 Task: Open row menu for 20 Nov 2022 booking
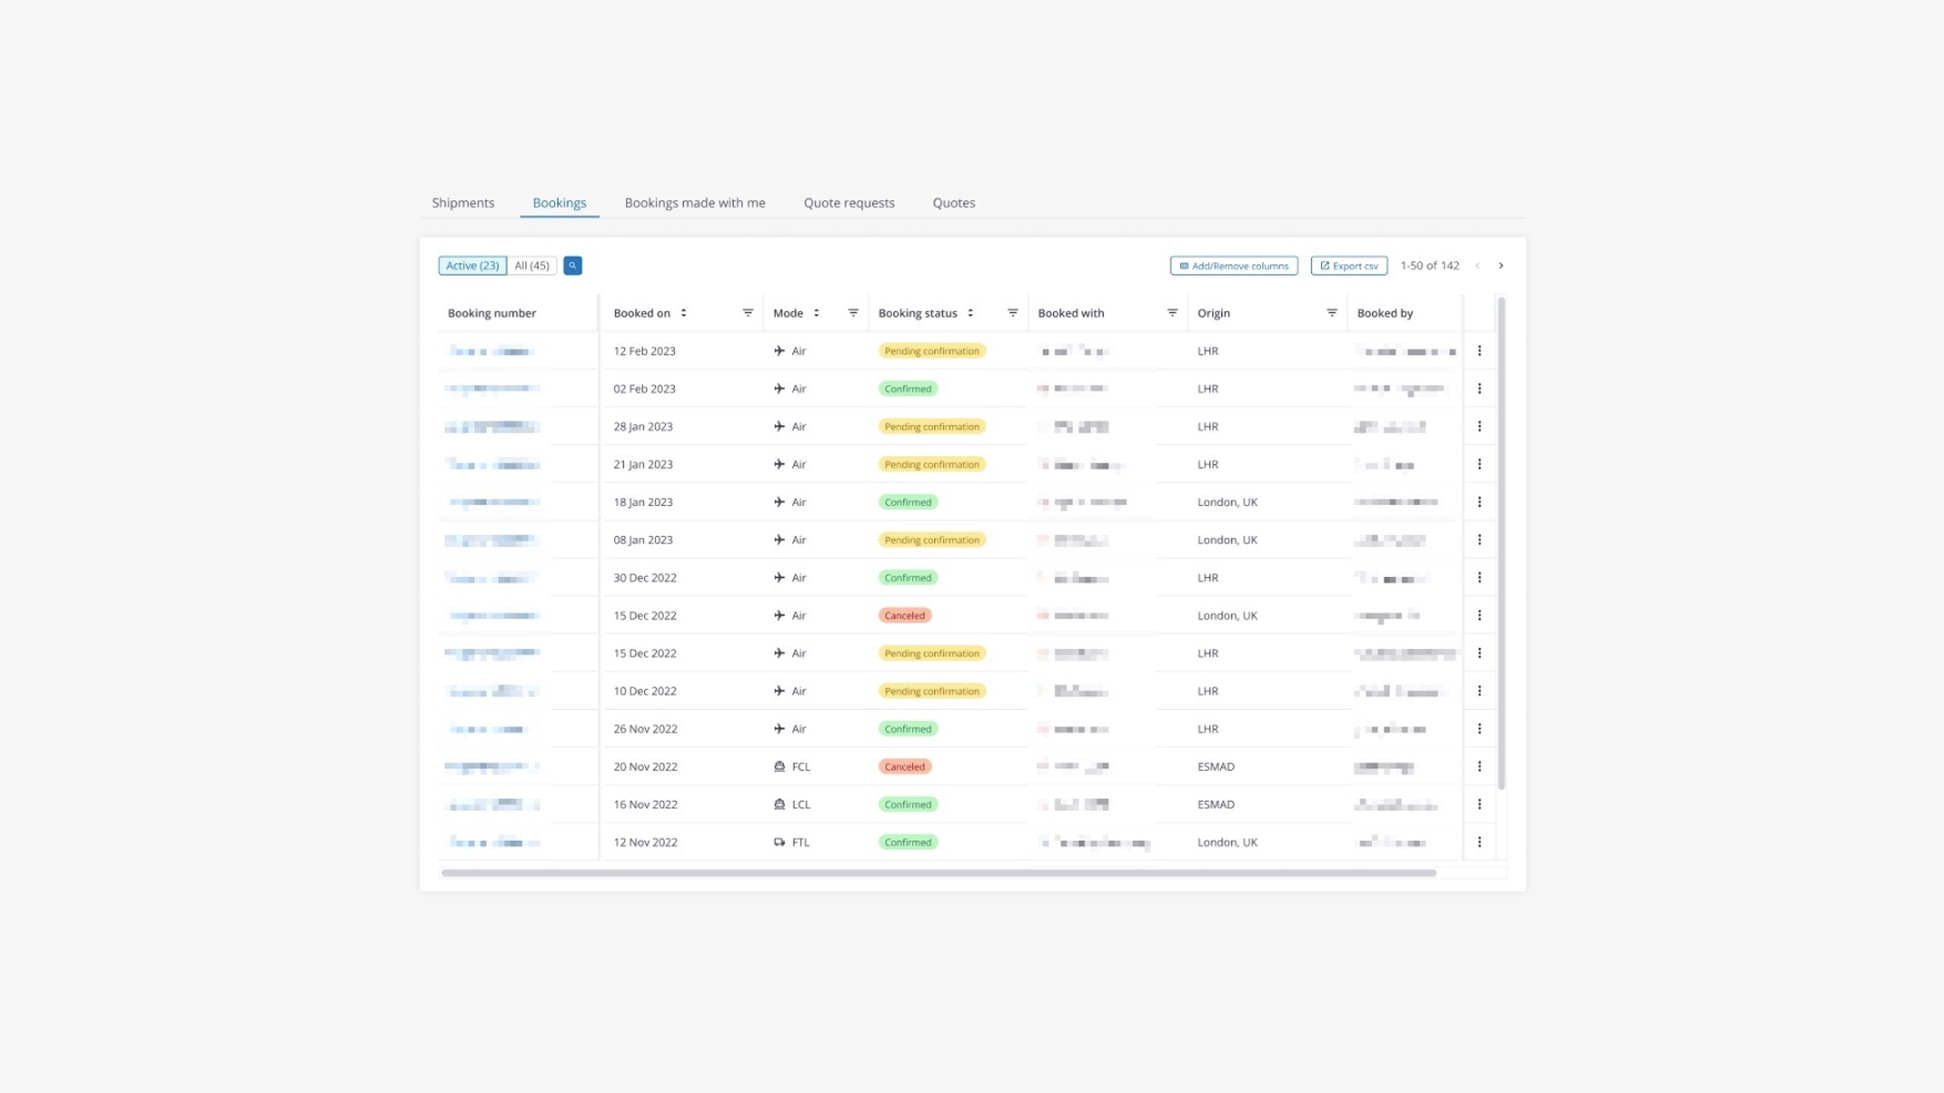(1479, 766)
